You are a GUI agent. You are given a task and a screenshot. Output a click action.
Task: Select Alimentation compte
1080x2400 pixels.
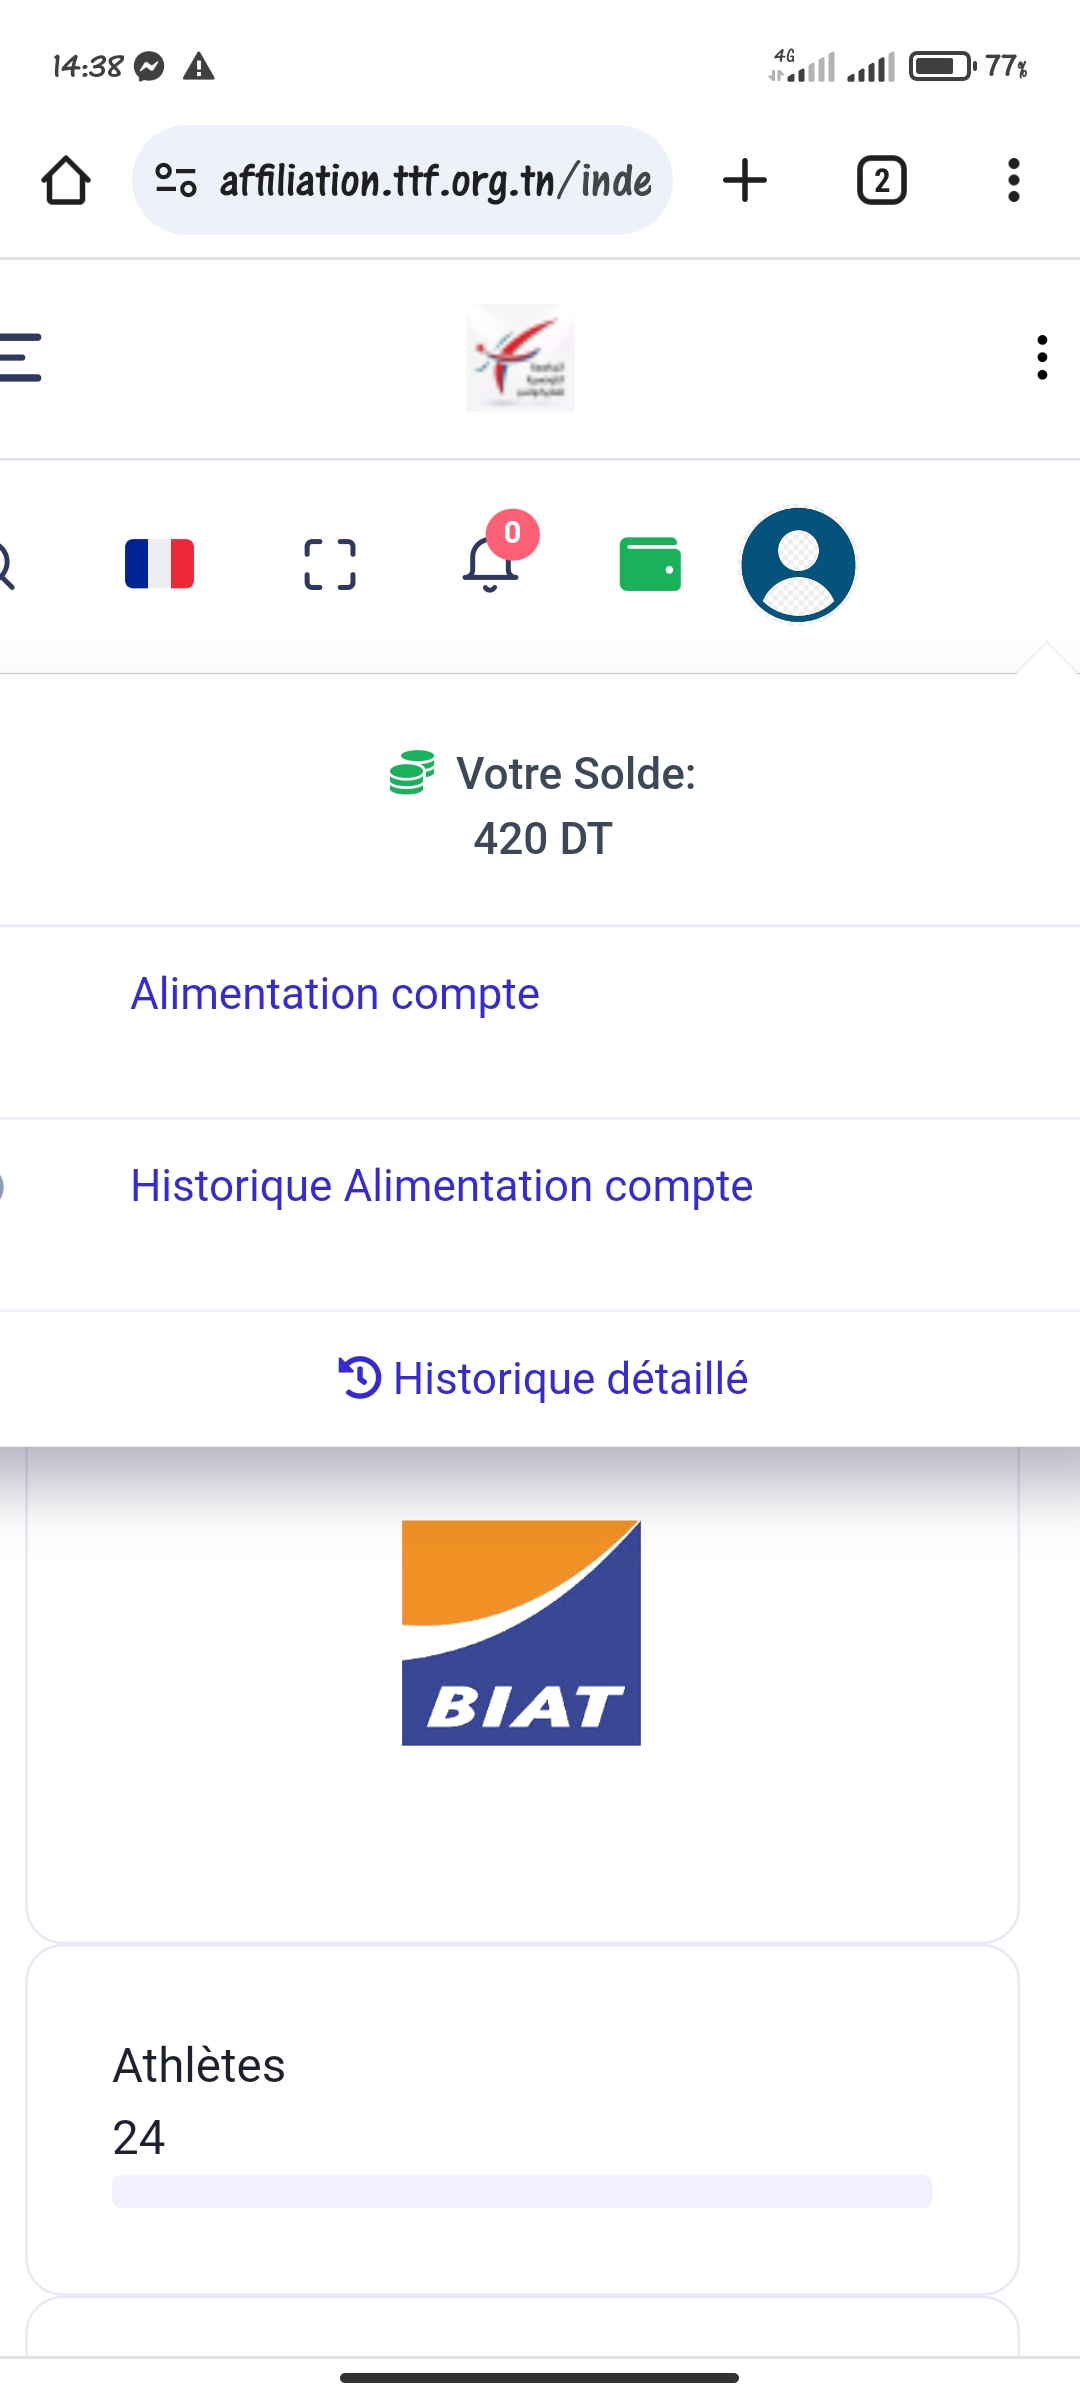tap(335, 994)
